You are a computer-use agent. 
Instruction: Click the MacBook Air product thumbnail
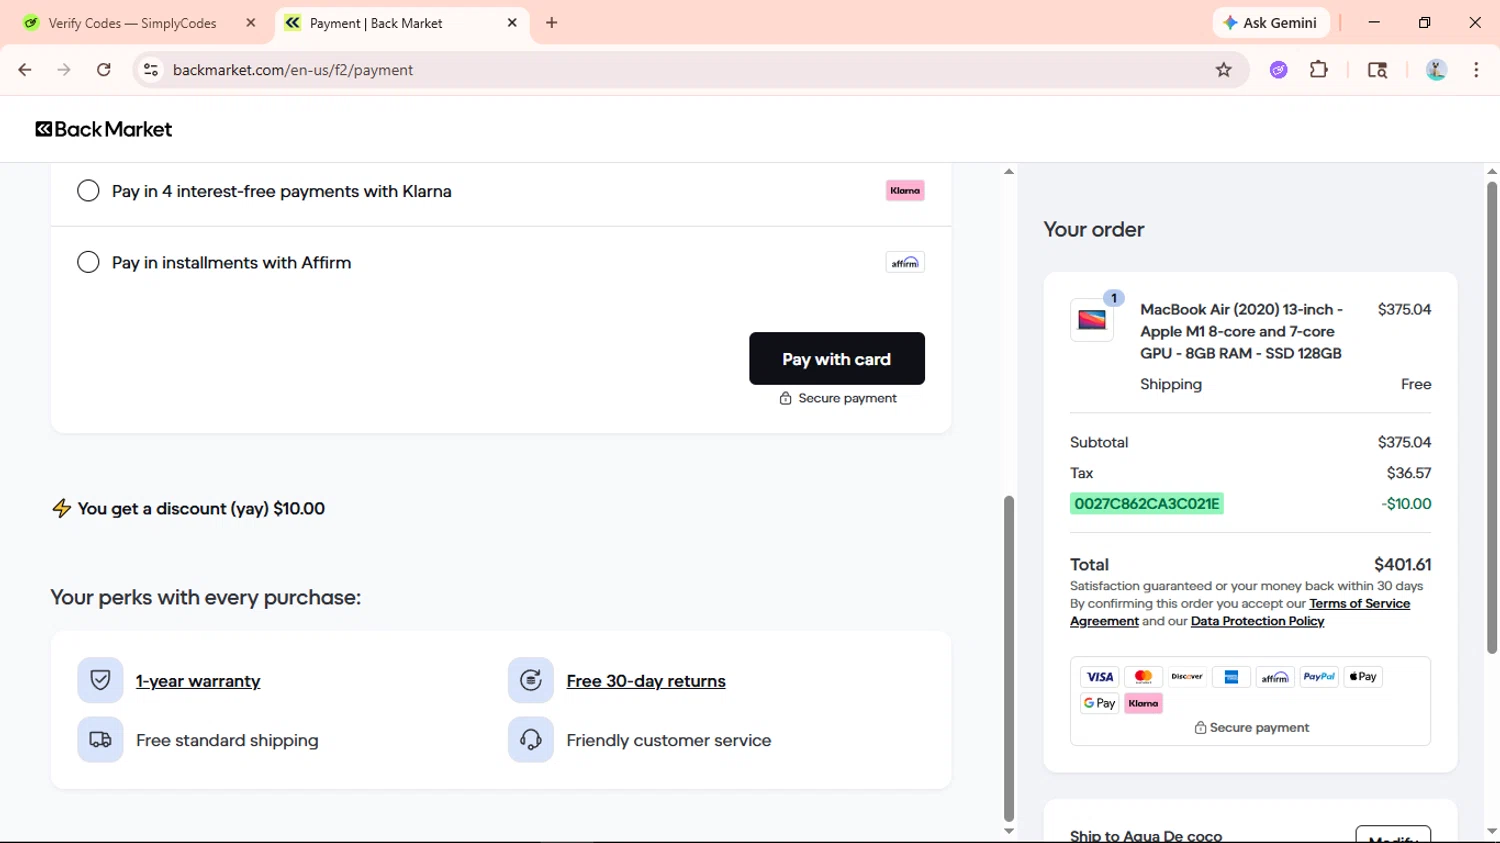(1092, 320)
